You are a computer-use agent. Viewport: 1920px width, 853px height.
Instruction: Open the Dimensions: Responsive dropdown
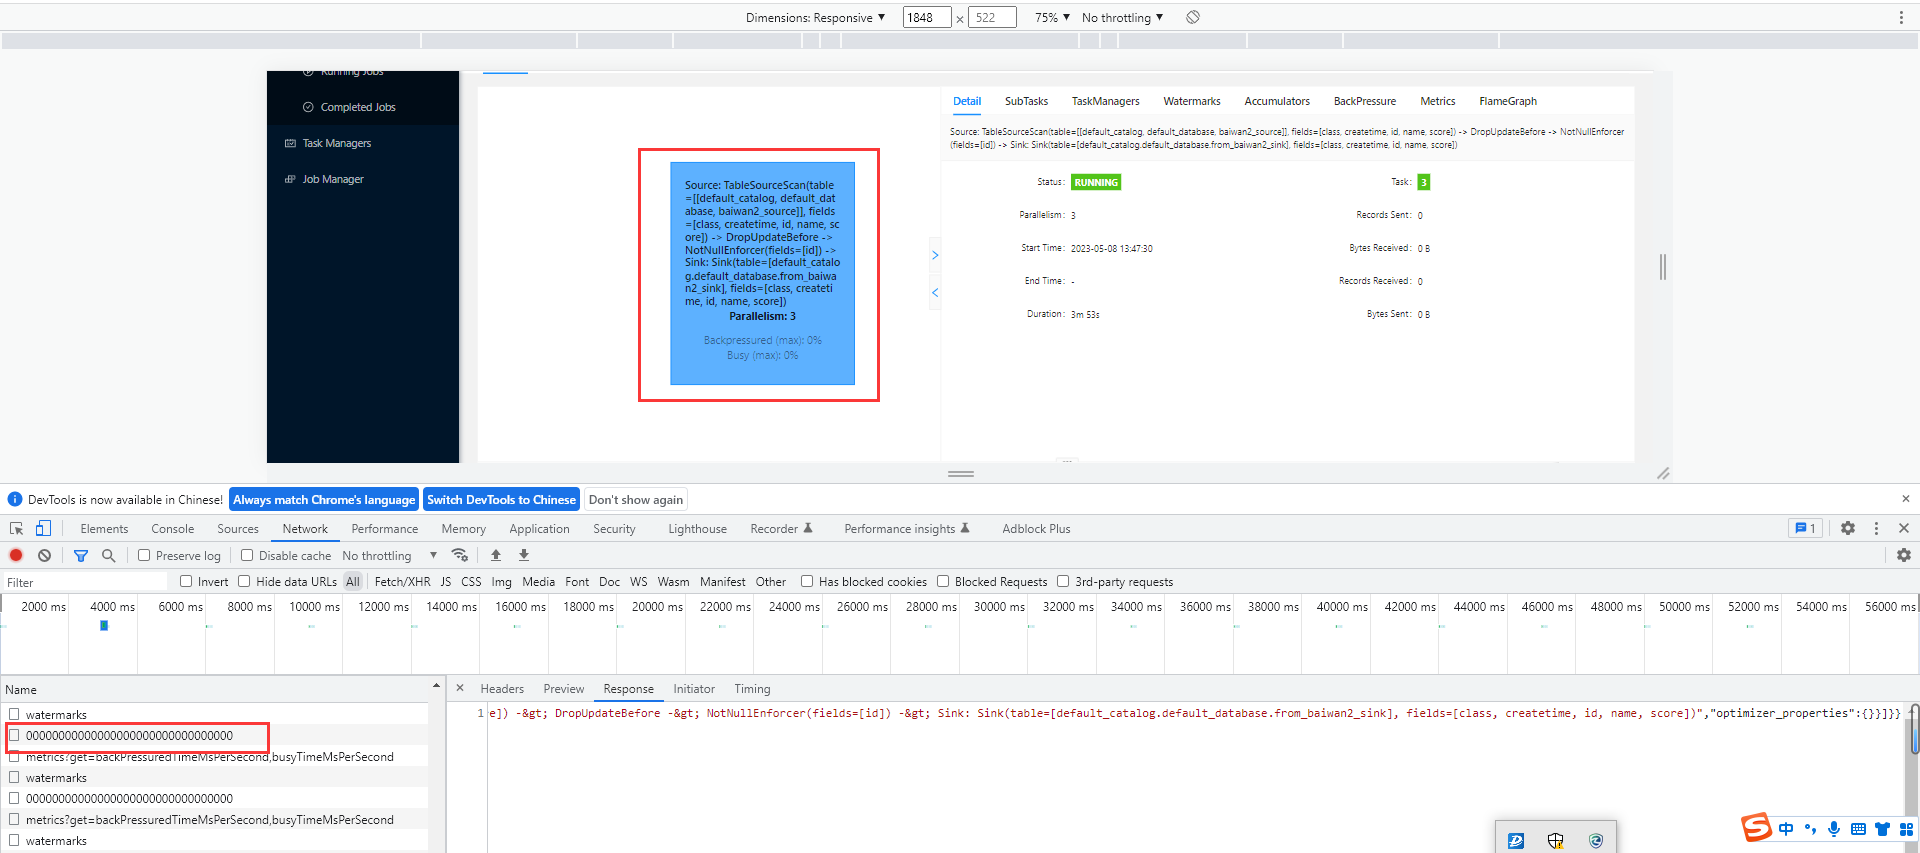pos(815,17)
